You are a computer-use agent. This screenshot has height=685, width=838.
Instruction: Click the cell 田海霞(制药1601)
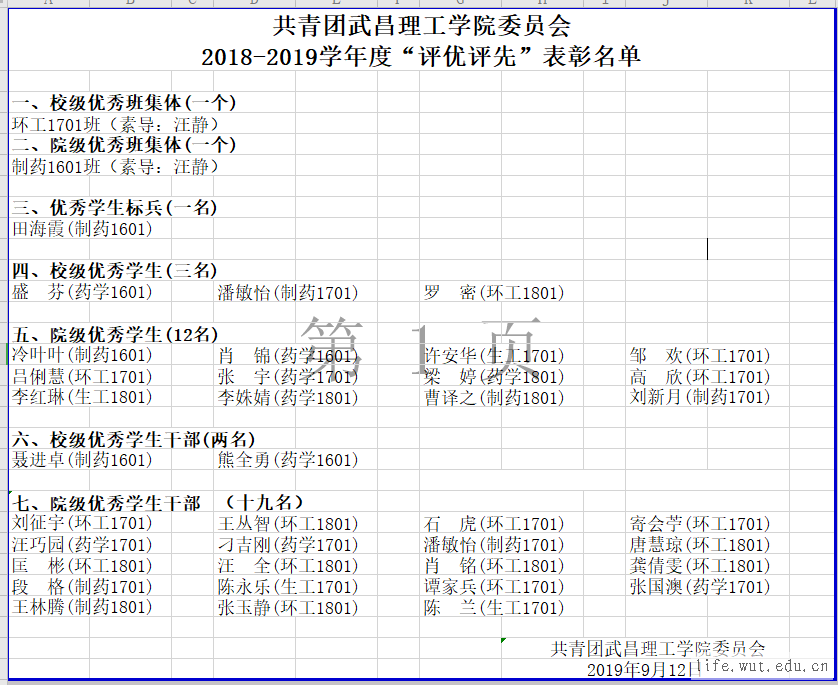(x=82, y=229)
